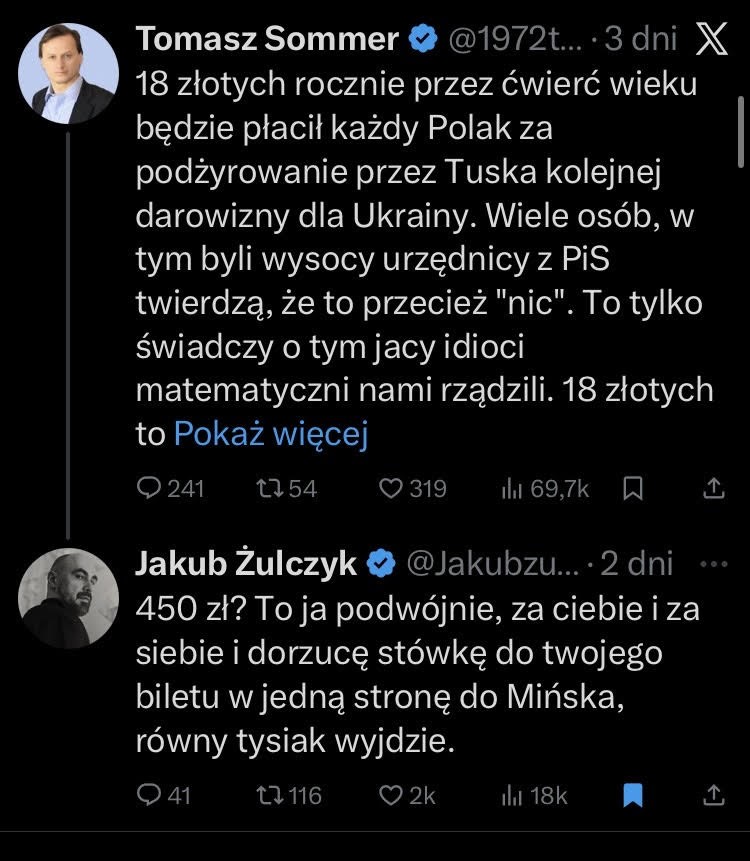
Task: Remove bookmark from Żulczyk's reply
Action: click(632, 795)
